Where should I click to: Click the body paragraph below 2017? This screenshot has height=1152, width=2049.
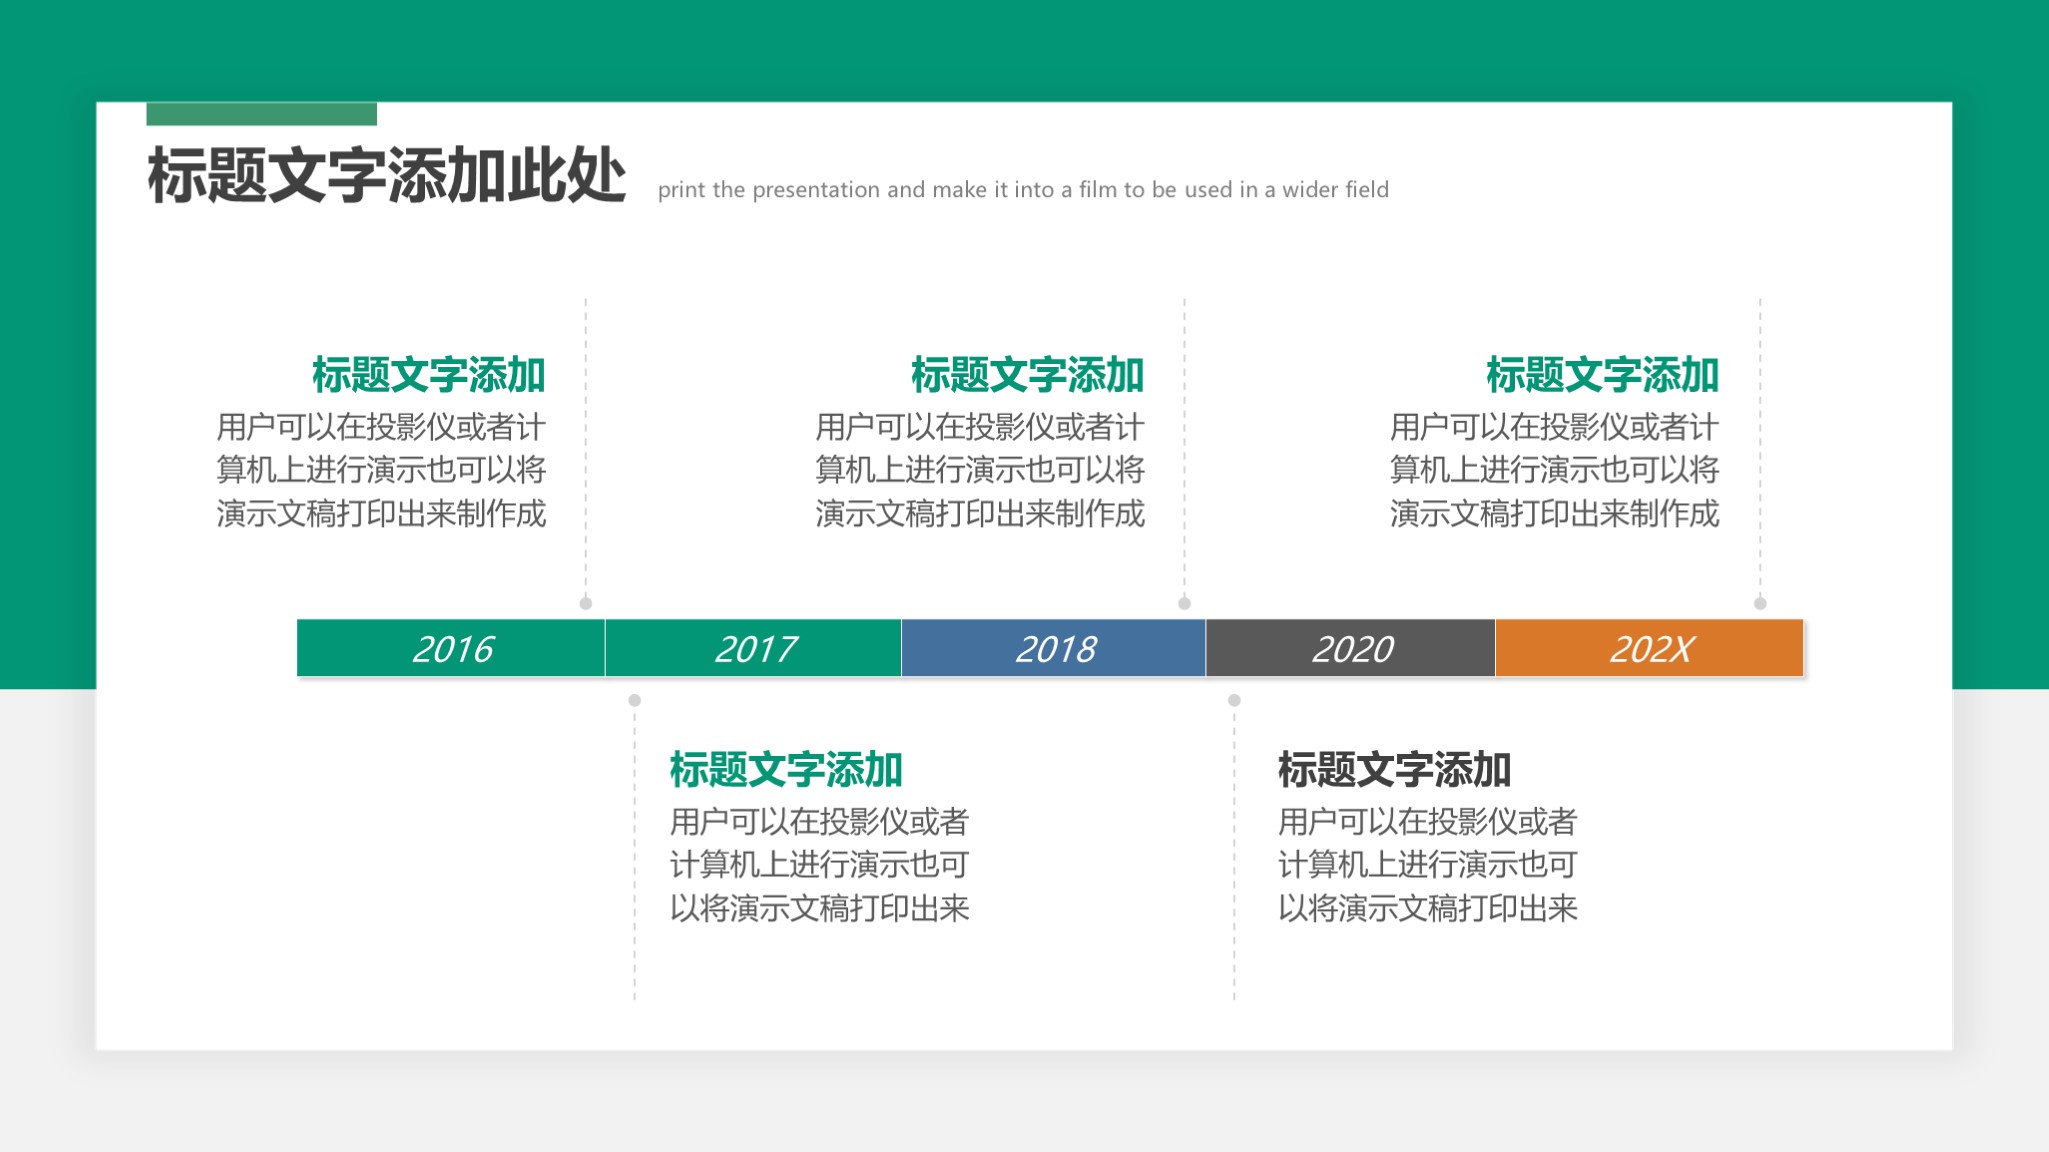click(x=819, y=865)
